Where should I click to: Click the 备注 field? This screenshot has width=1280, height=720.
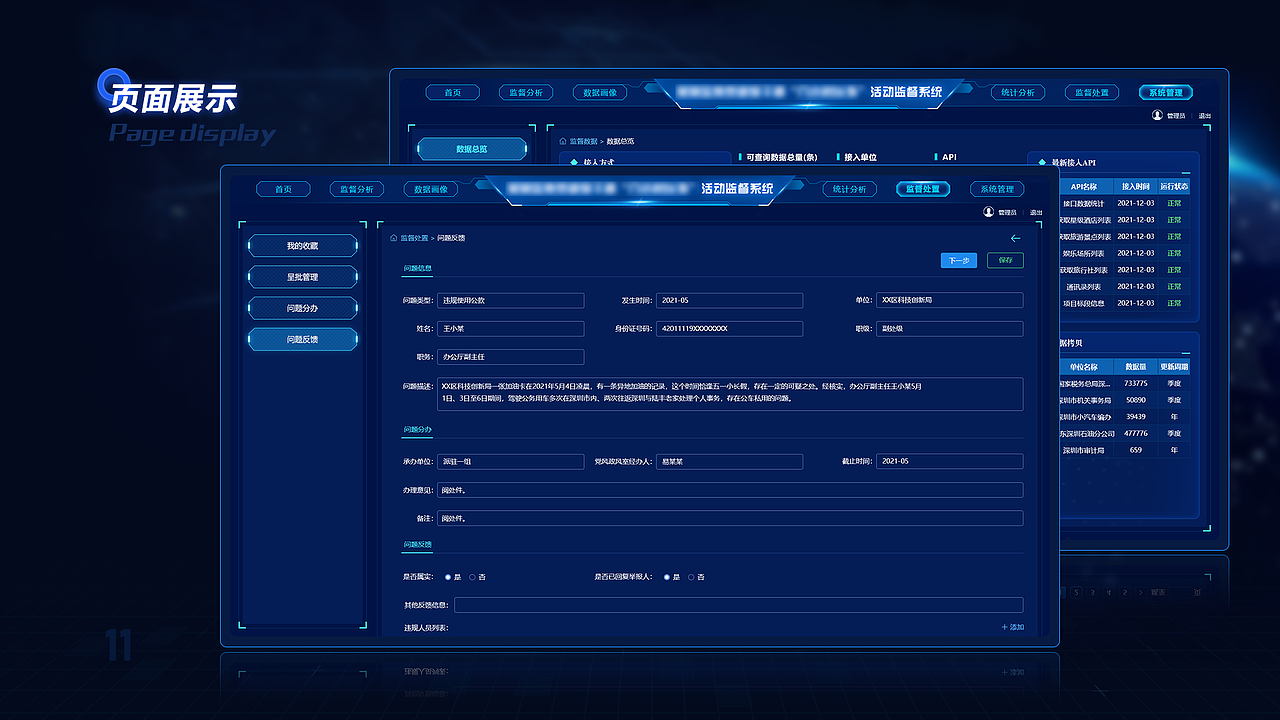click(730, 518)
